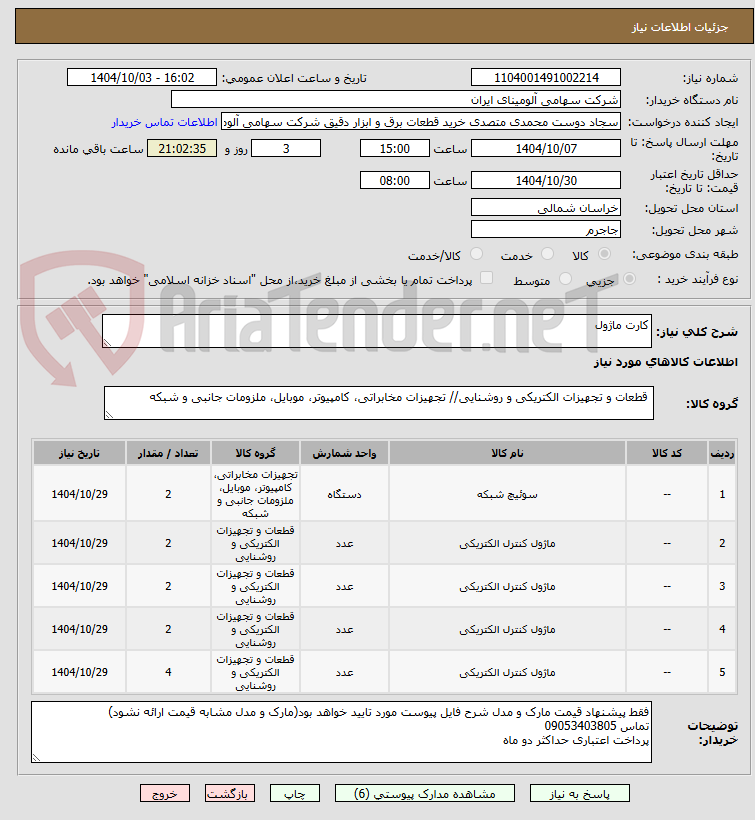The height and width of the screenshot is (820, 755).
Task: Select the 'متوسط' purchase type radio
Action: pos(565,279)
